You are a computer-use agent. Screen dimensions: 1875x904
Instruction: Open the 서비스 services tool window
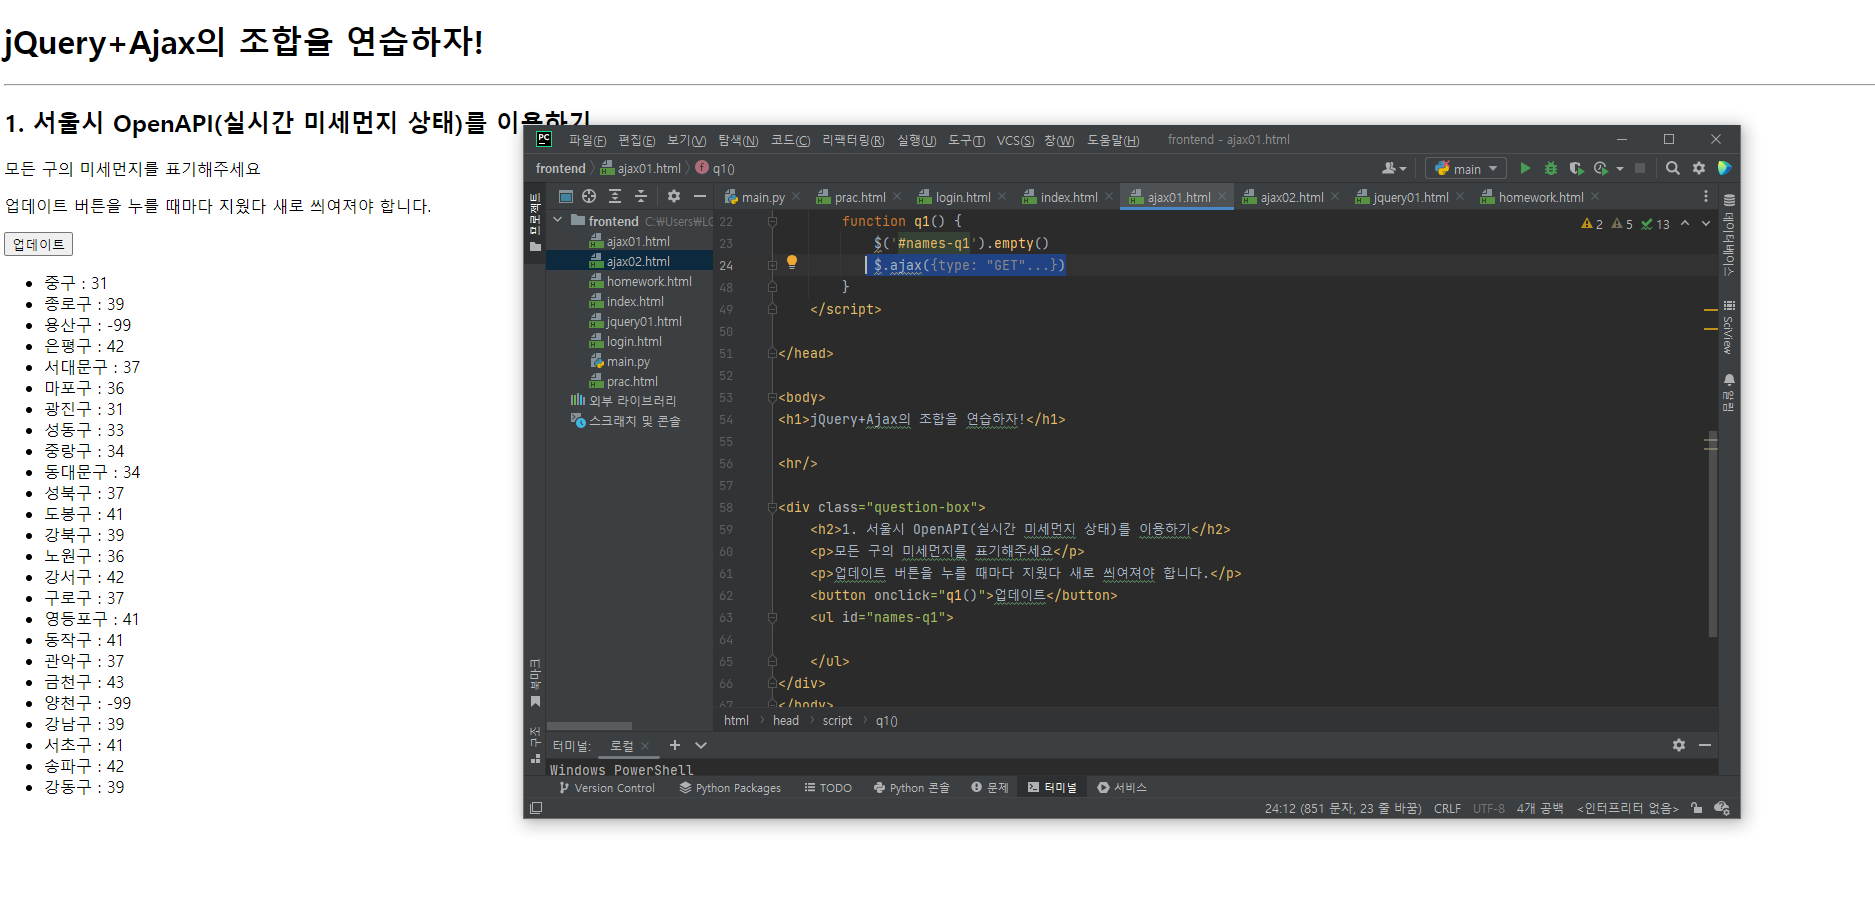pos(1122,788)
